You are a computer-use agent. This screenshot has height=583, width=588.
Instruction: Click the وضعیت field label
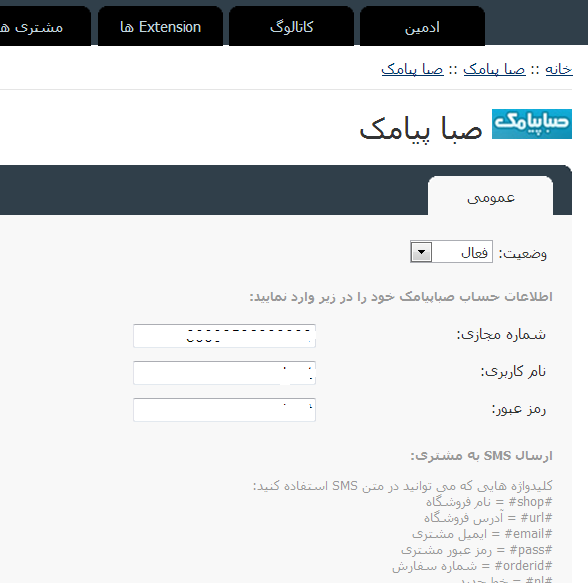point(522,254)
